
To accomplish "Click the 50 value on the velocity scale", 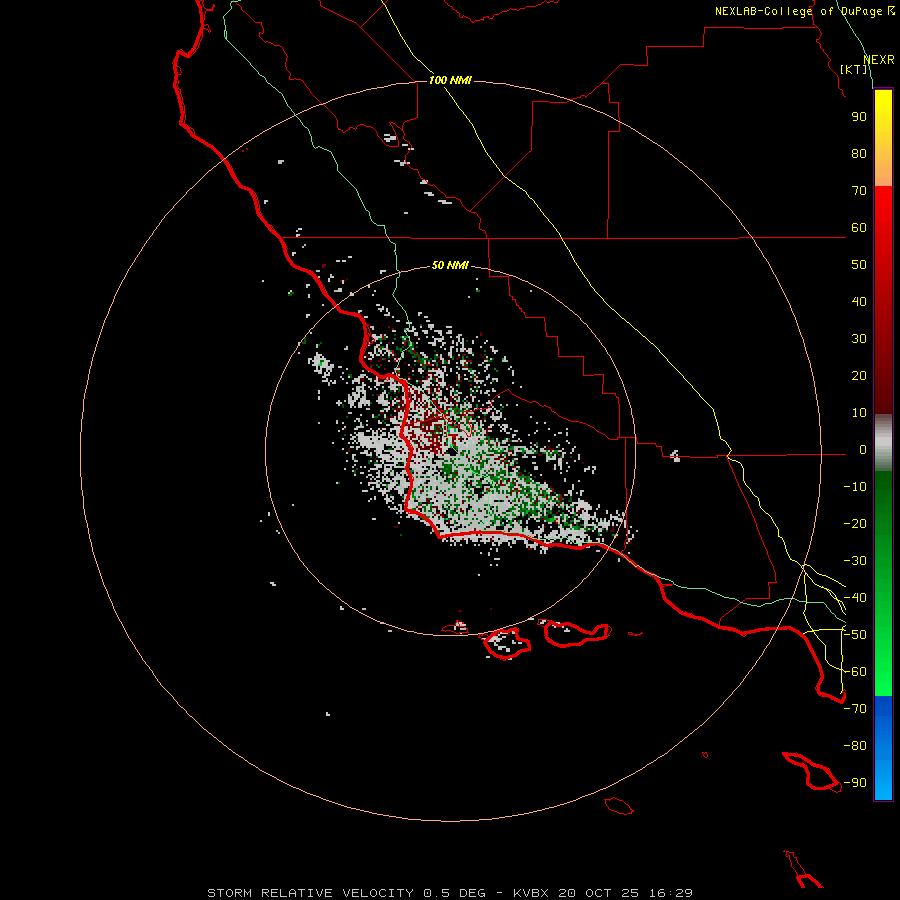I will click(859, 265).
